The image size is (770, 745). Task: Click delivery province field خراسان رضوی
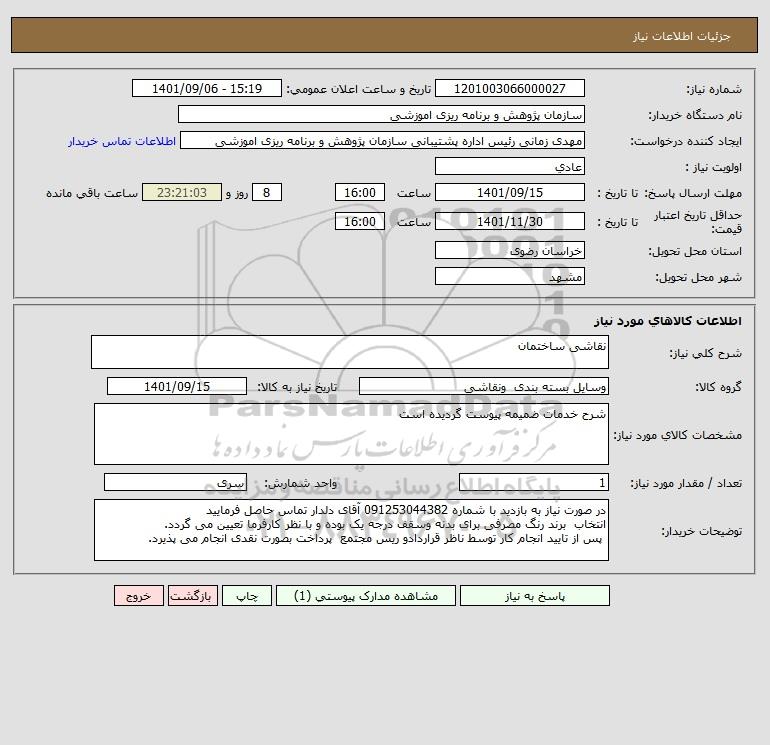[x=510, y=250]
